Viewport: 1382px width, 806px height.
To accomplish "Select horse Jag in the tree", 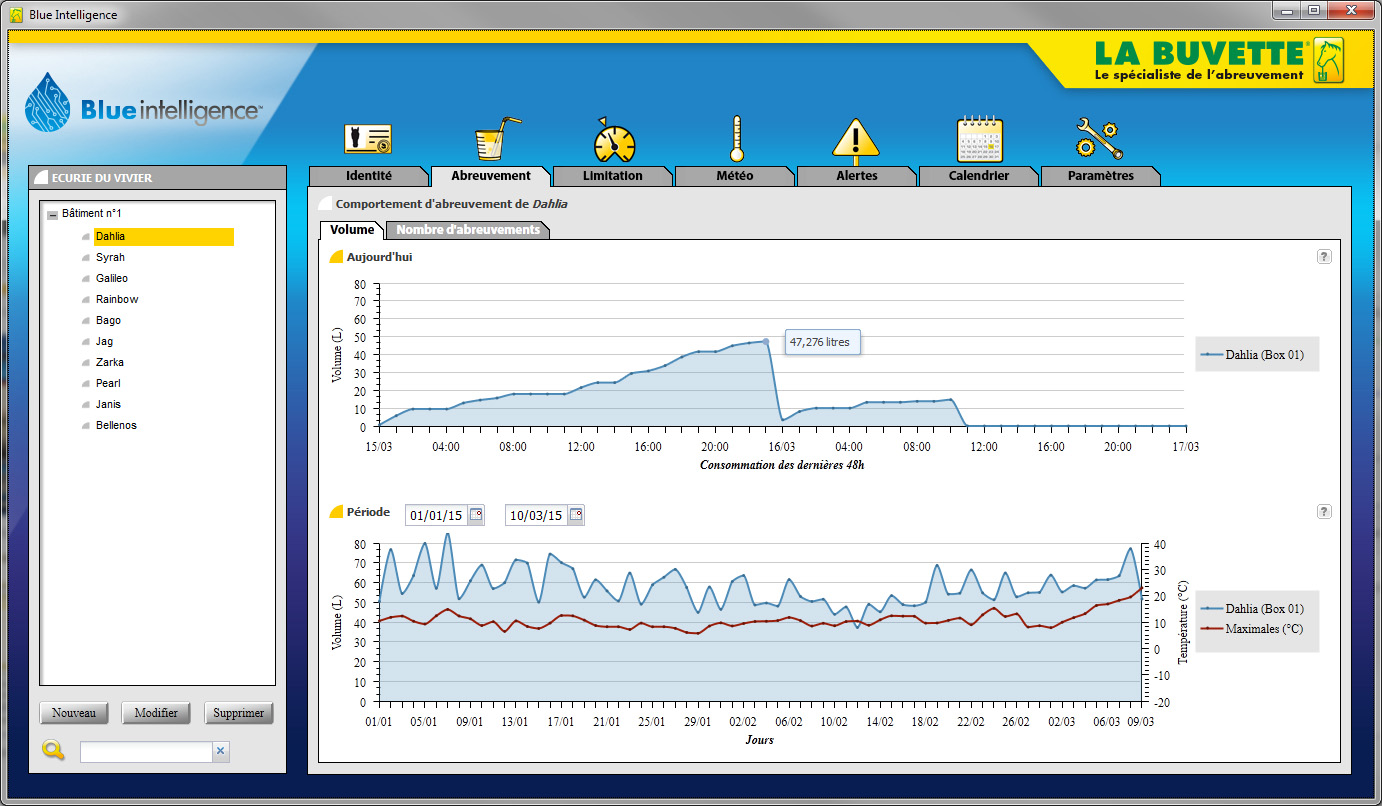I will tap(104, 342).
